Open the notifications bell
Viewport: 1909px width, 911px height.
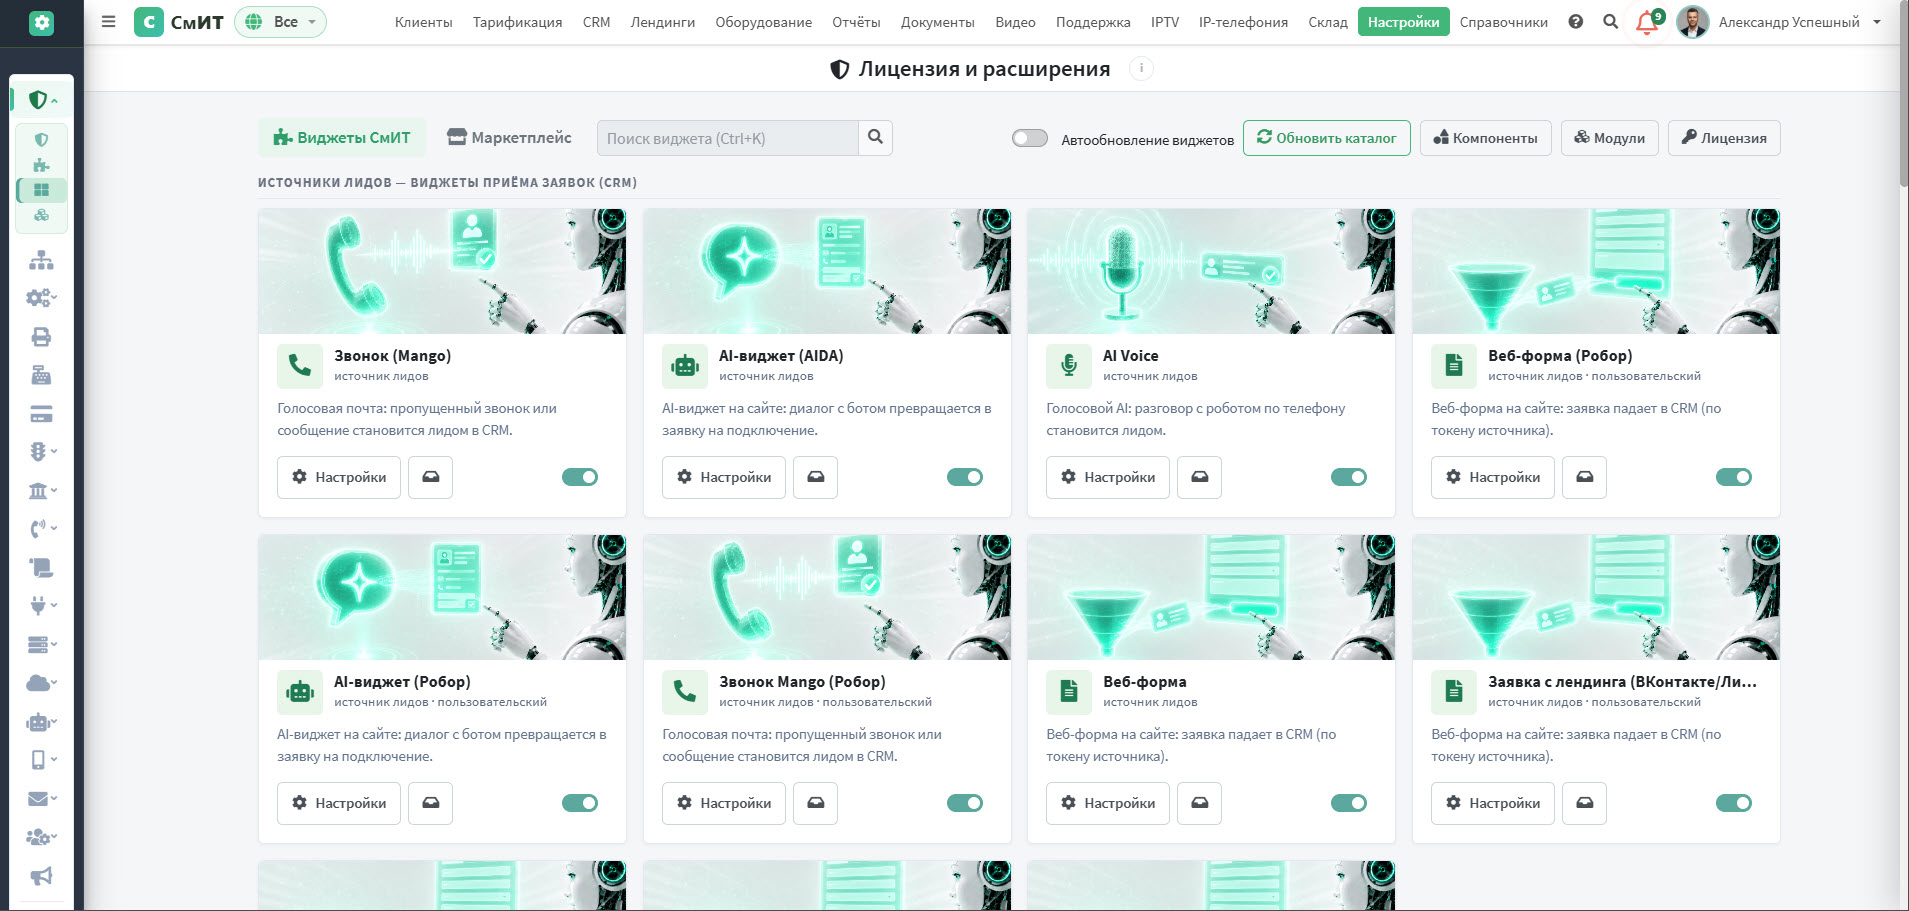[1647, 22]
